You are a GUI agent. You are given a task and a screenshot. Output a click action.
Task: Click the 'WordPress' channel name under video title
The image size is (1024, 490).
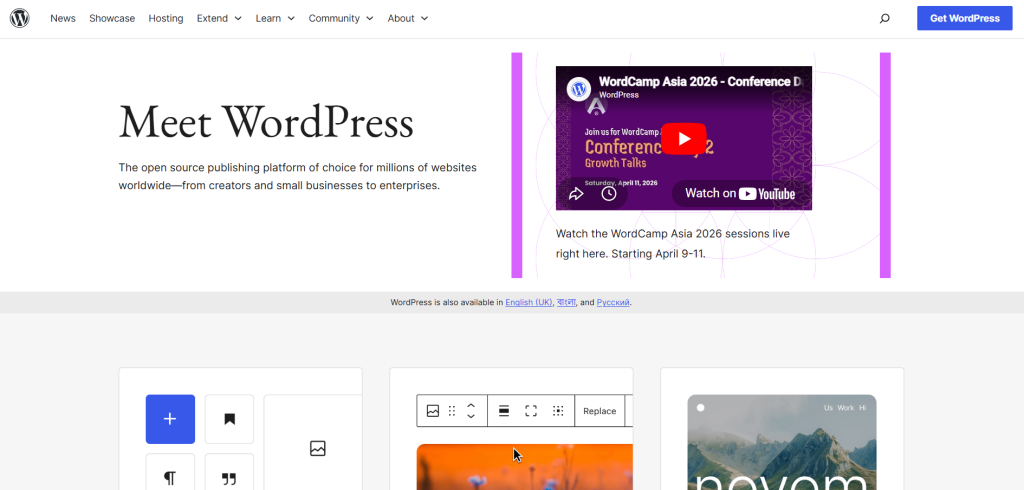click(618, 95)
